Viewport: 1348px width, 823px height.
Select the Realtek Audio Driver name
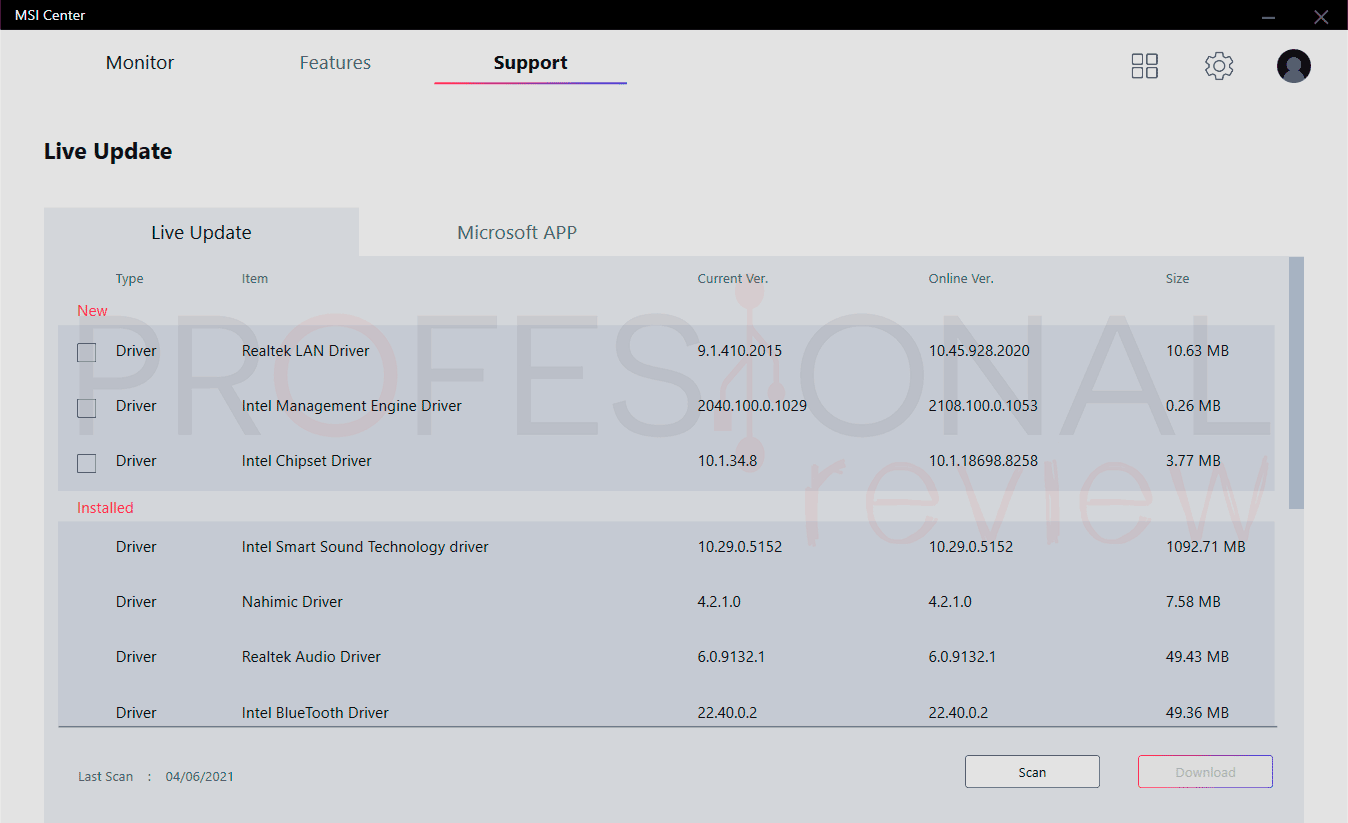click(311, 657)
